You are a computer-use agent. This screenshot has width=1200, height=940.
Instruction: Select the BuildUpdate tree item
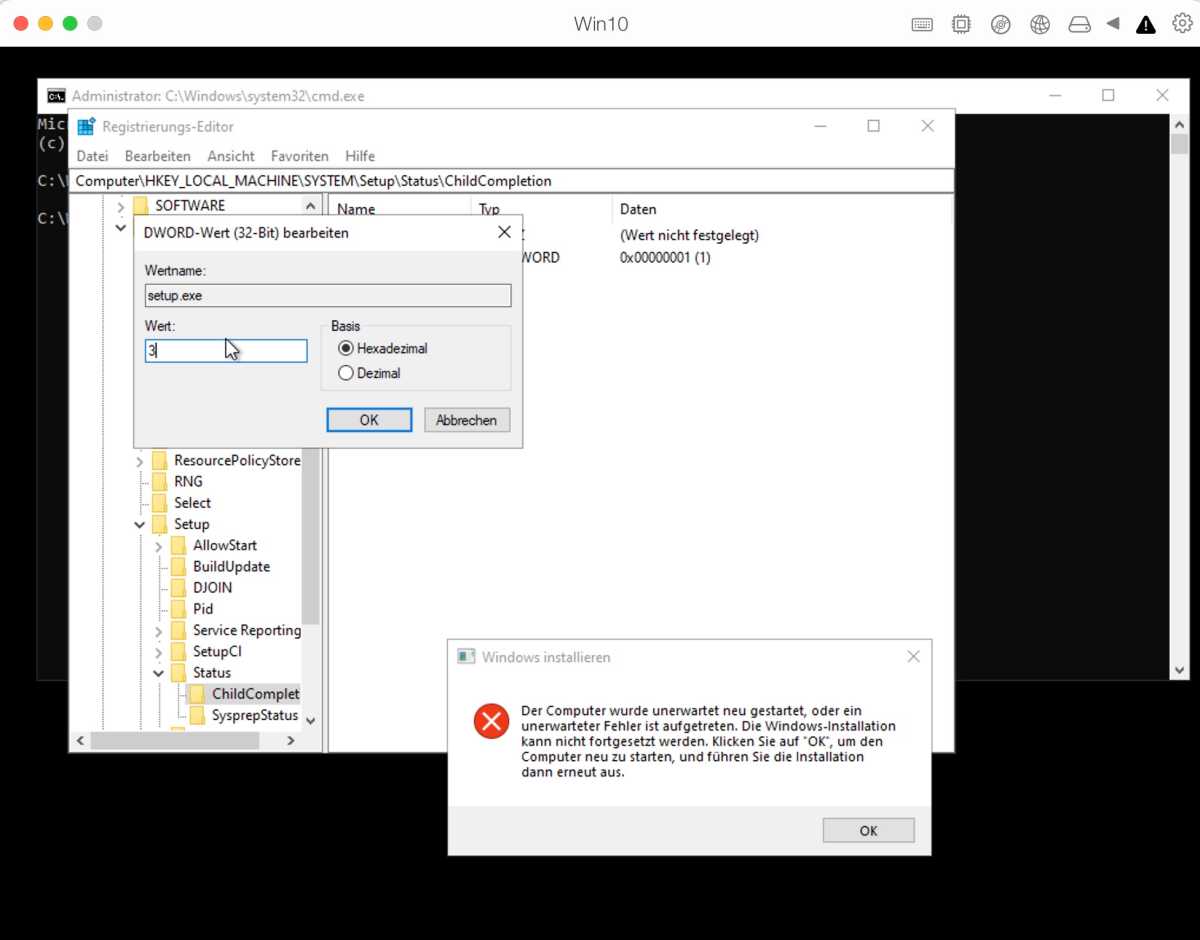(x=232, y=566)
